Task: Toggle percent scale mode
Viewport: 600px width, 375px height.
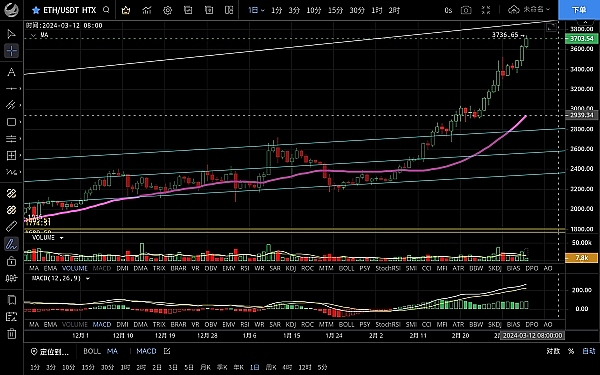Action: pos(571,351)
